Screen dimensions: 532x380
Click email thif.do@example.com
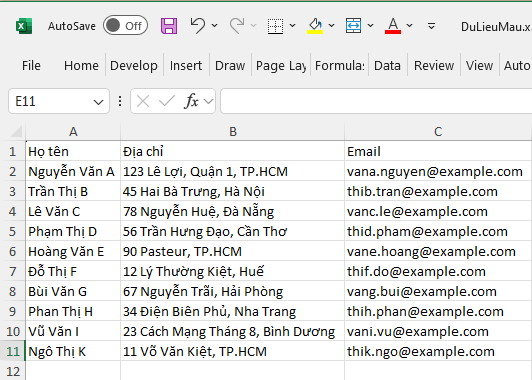coord(438,271)
